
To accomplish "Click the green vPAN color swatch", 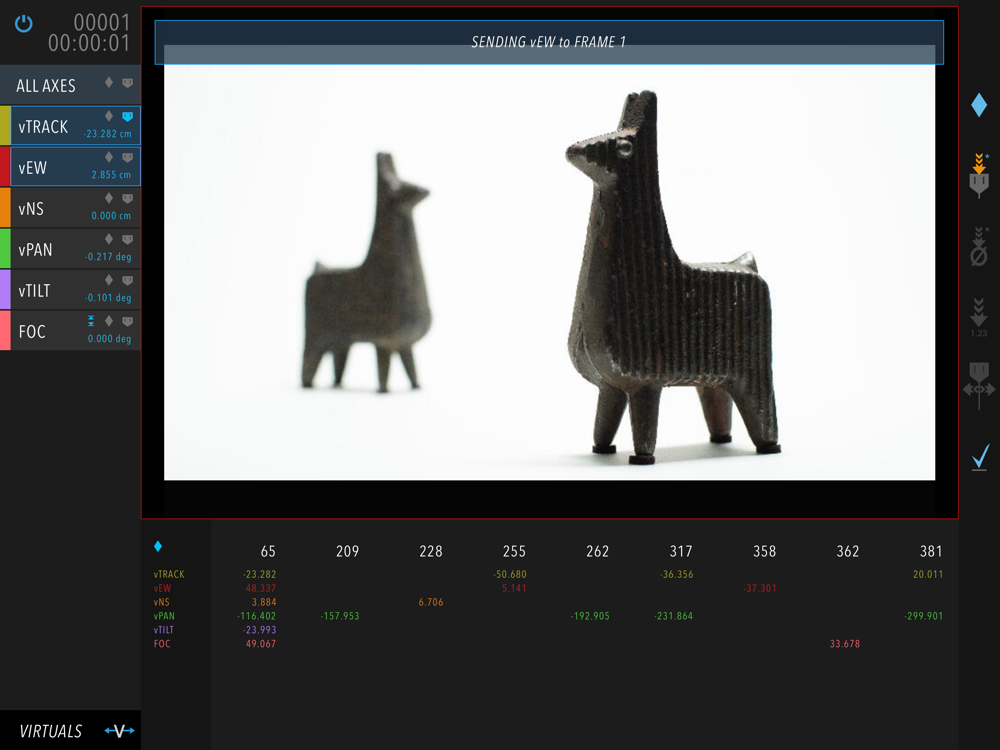I will pos(5,248).
